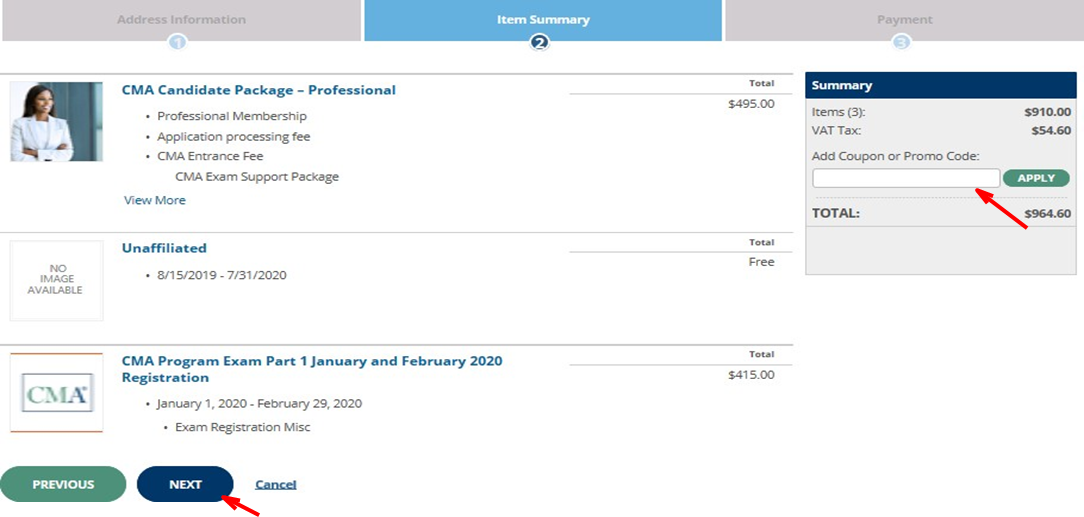This screenshot has height=517, width=1084.
Task: Click the No Image Available placeholder
Action: pos(56,279)
